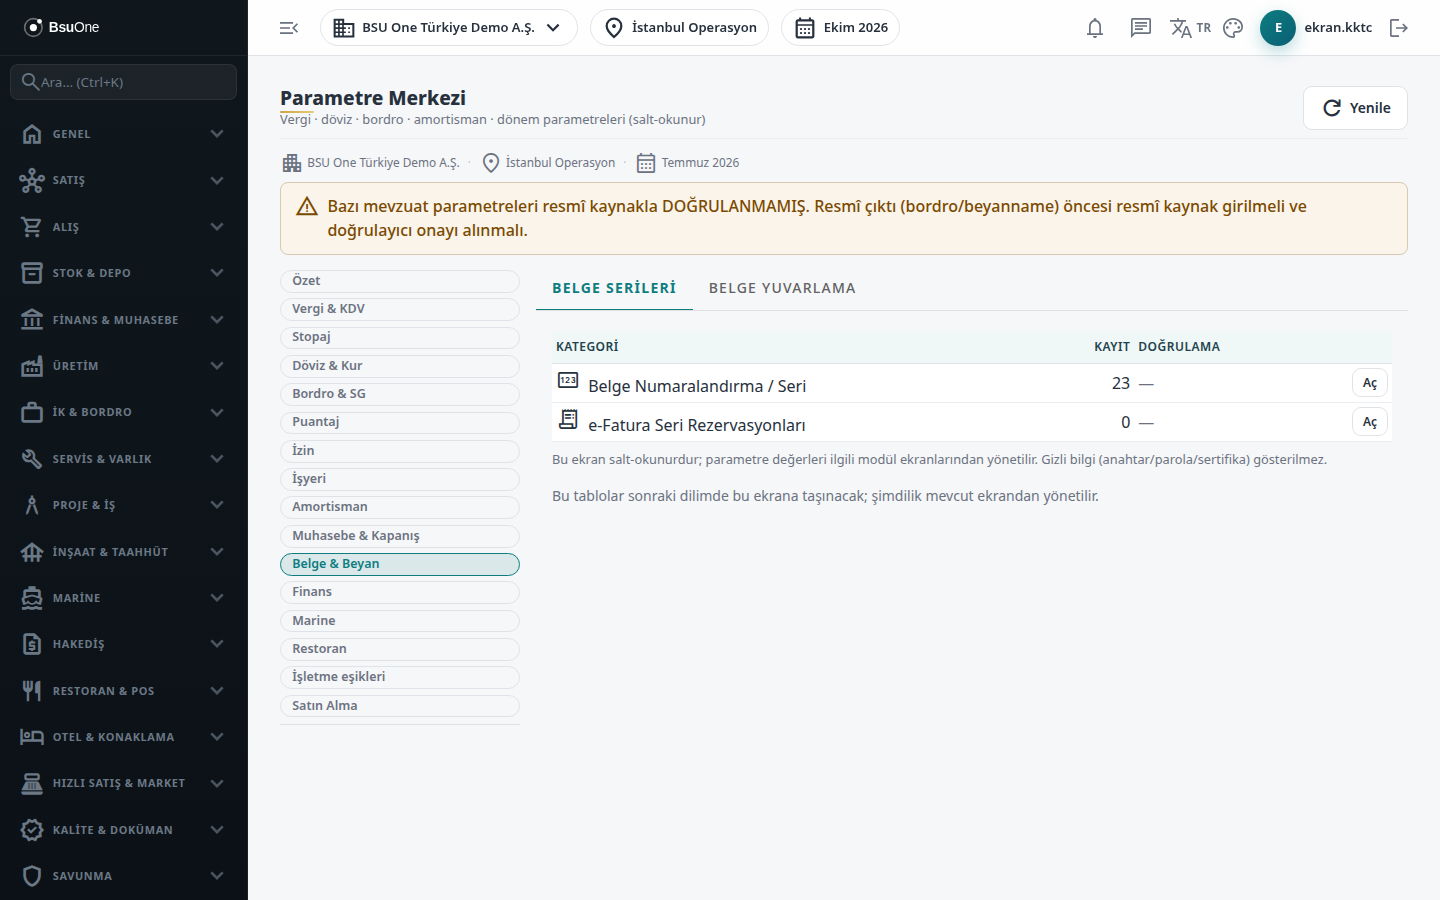1440x900 pixels.
Task: Click the BsuOne logo
Action: click(61, 27)
